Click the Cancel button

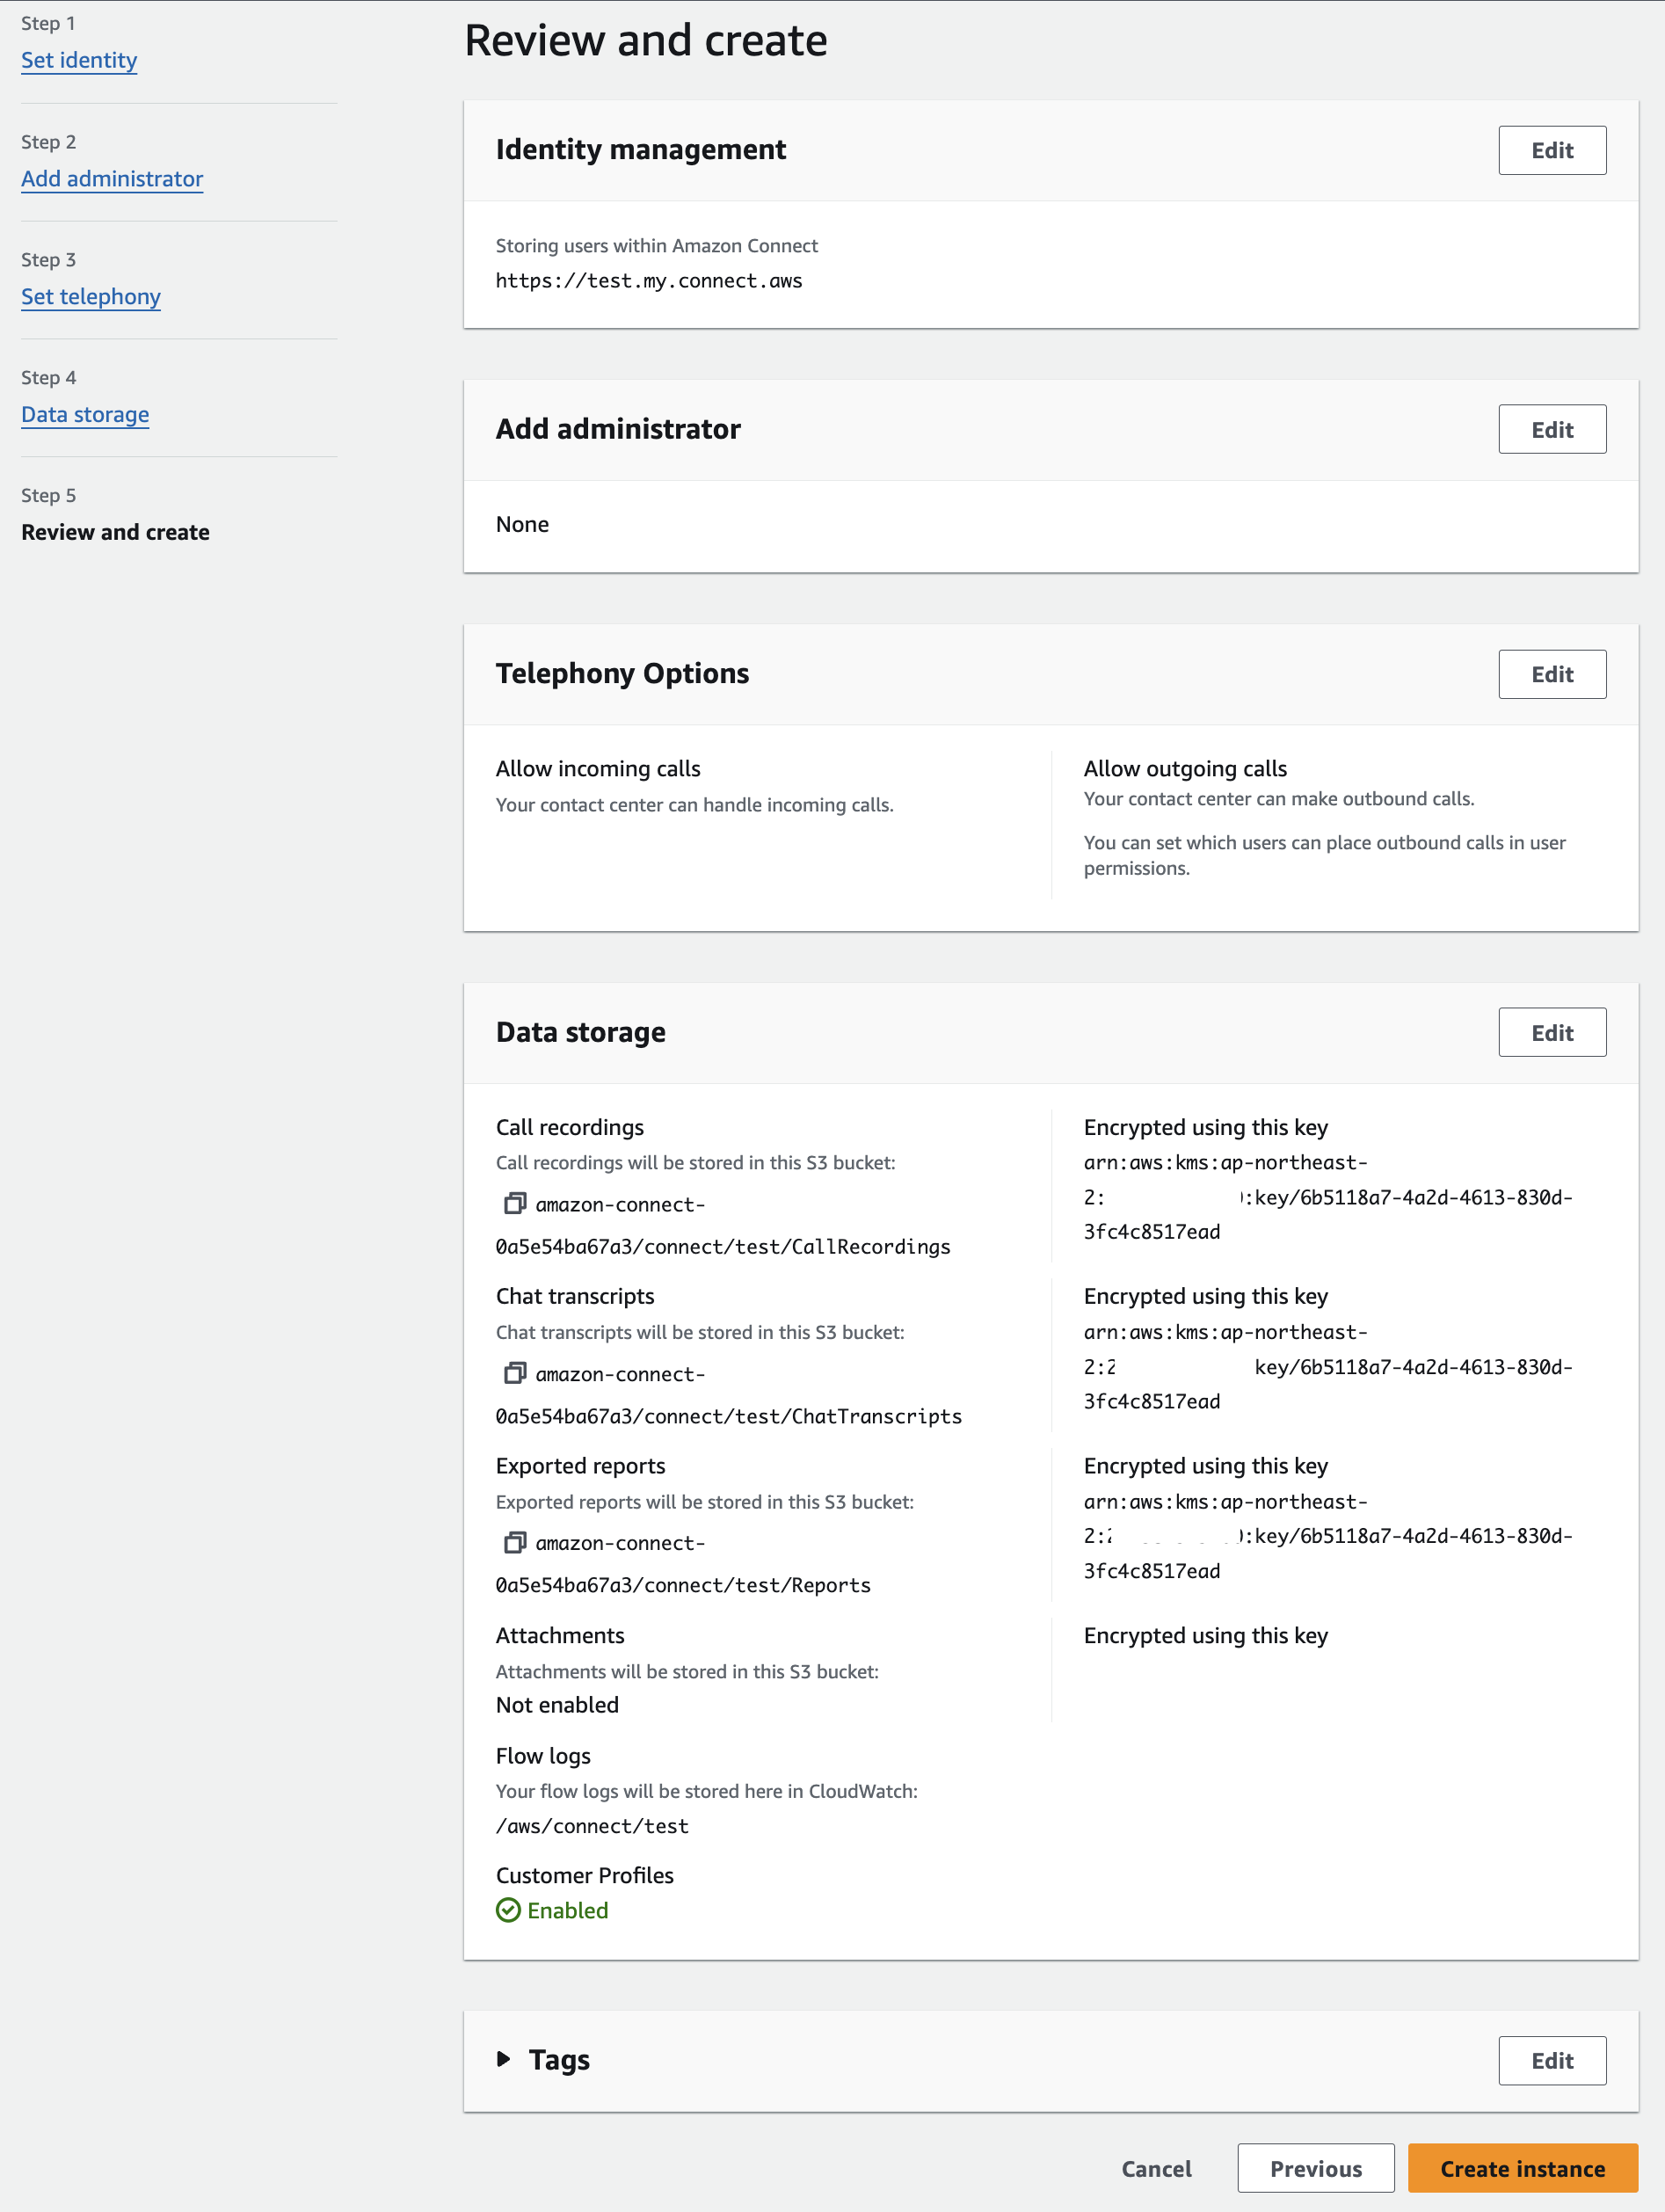tap(1156, 2168)
